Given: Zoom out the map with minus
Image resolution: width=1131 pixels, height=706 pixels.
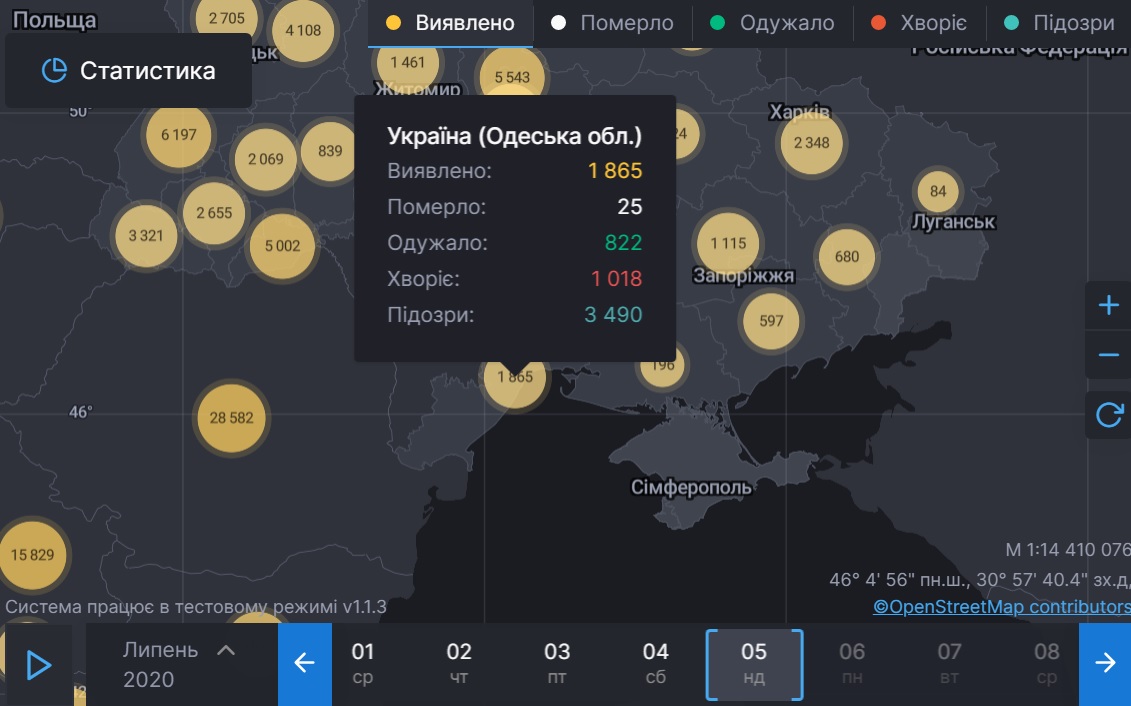Looking at the screenshot, I should pos(1108,355).
